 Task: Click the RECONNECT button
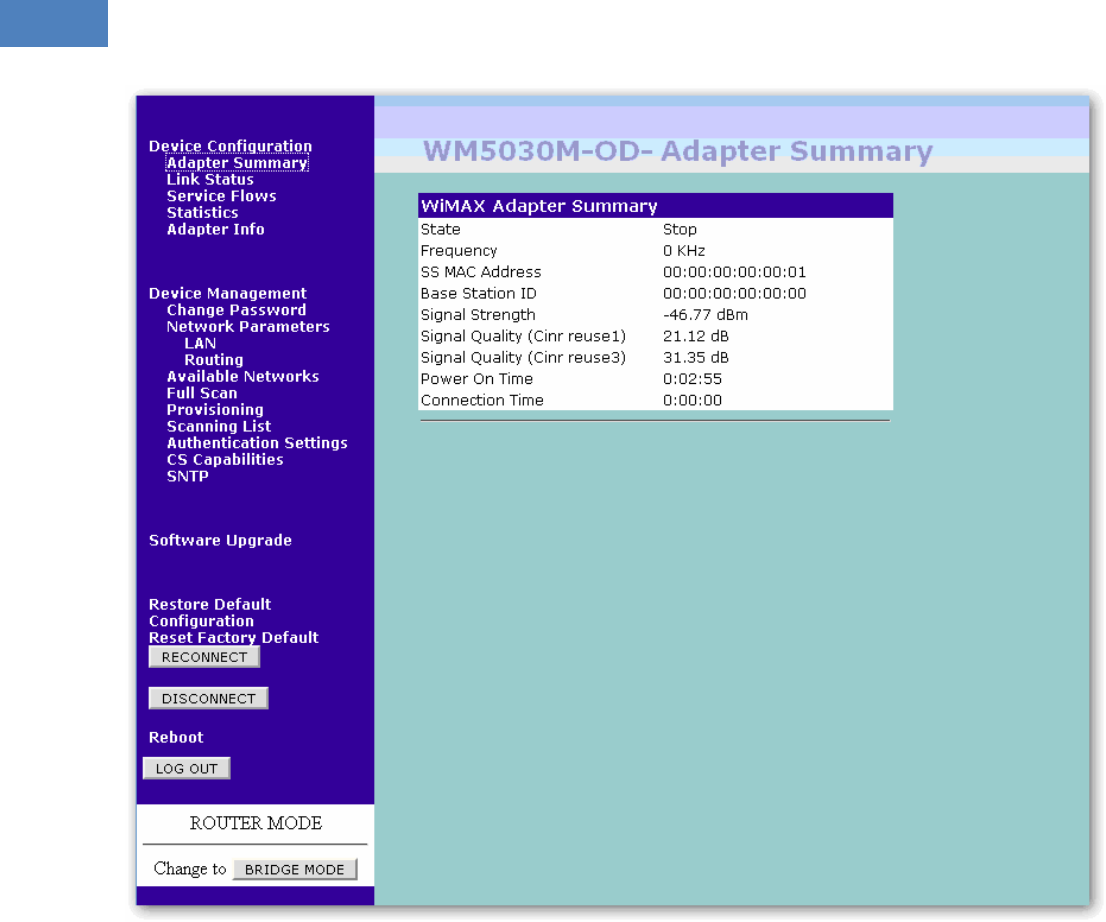click(204, 657)
